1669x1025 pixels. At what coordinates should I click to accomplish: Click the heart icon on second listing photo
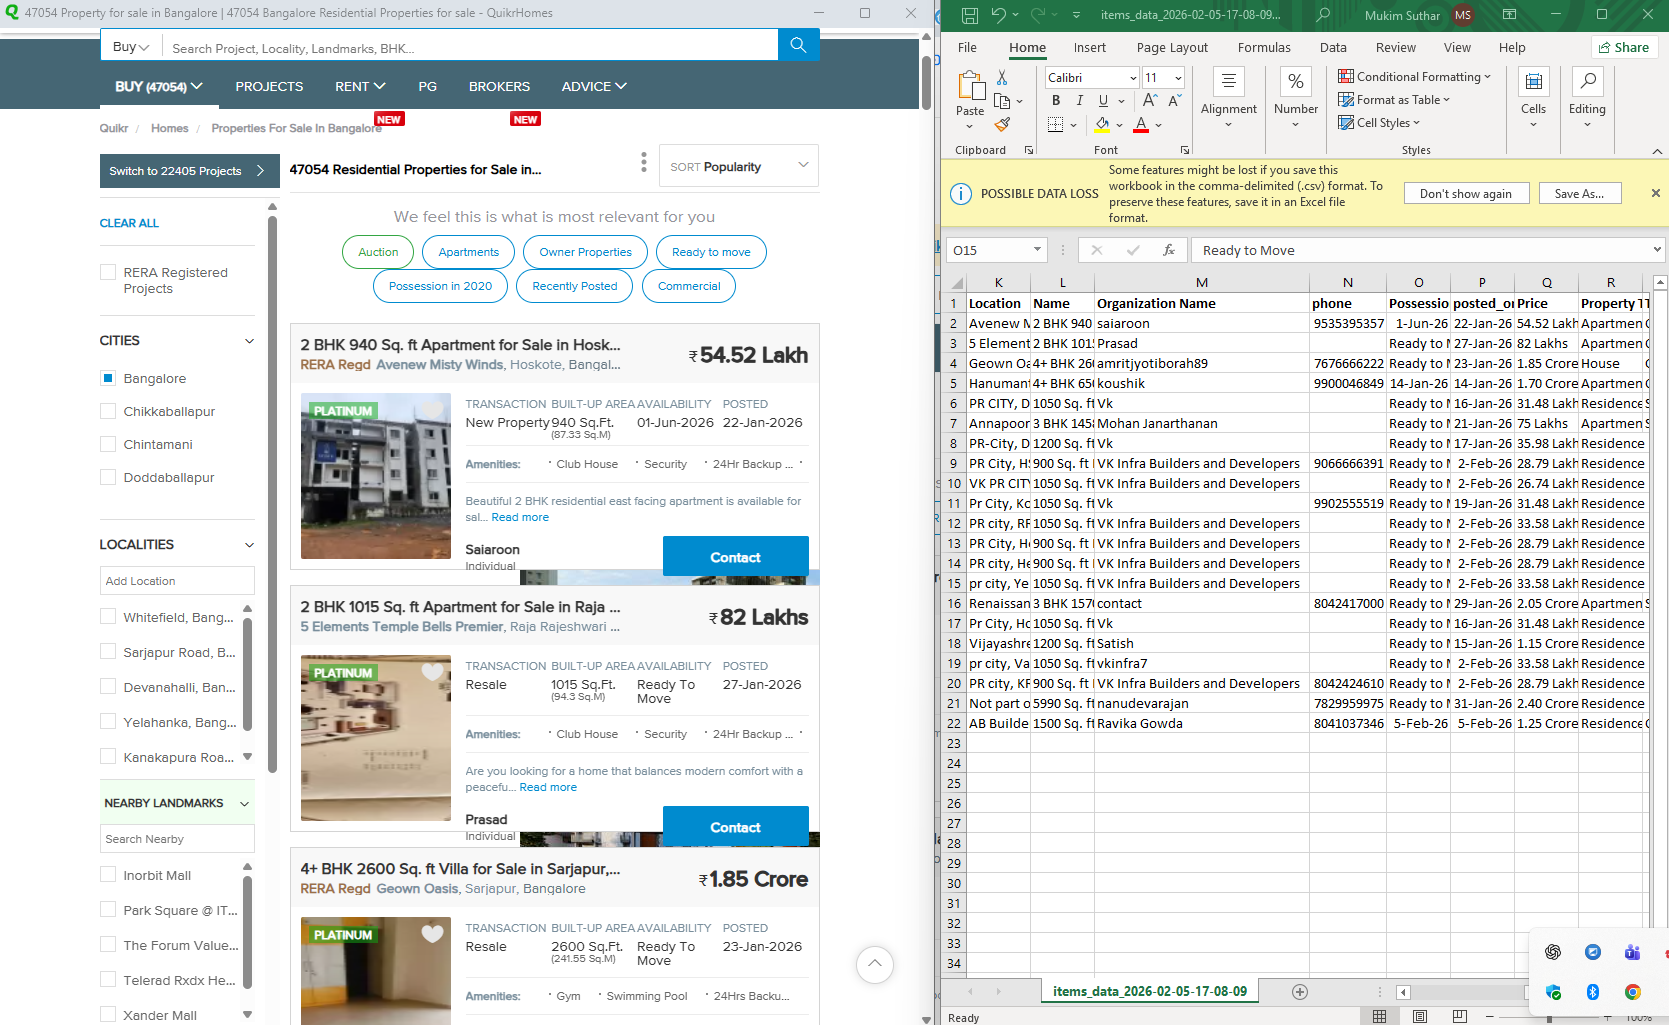click(432, 672)
